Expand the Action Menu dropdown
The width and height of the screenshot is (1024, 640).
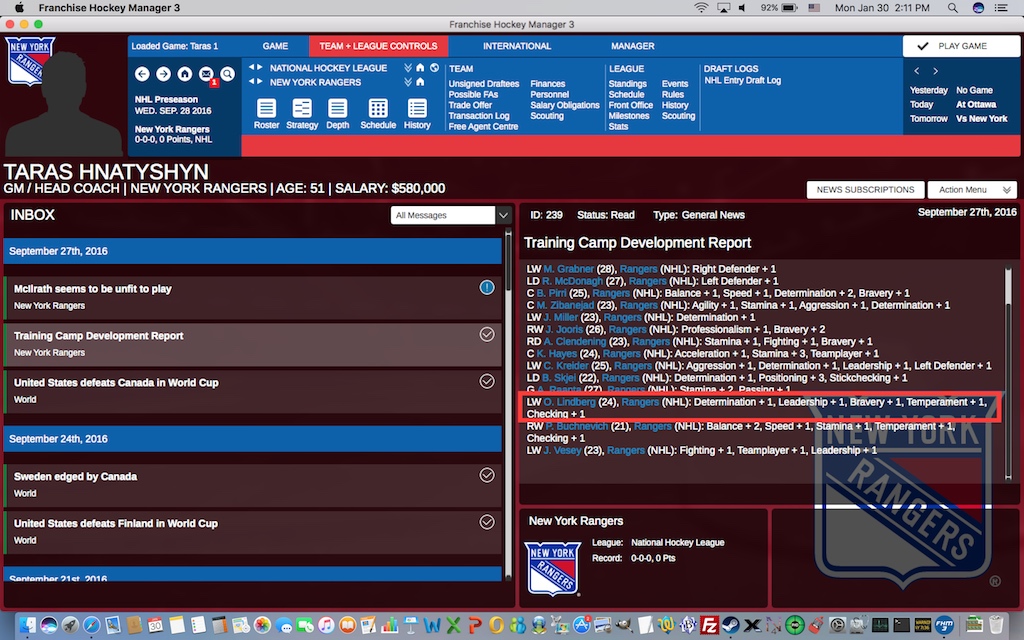pyautogui.click(x=972, y=189)
